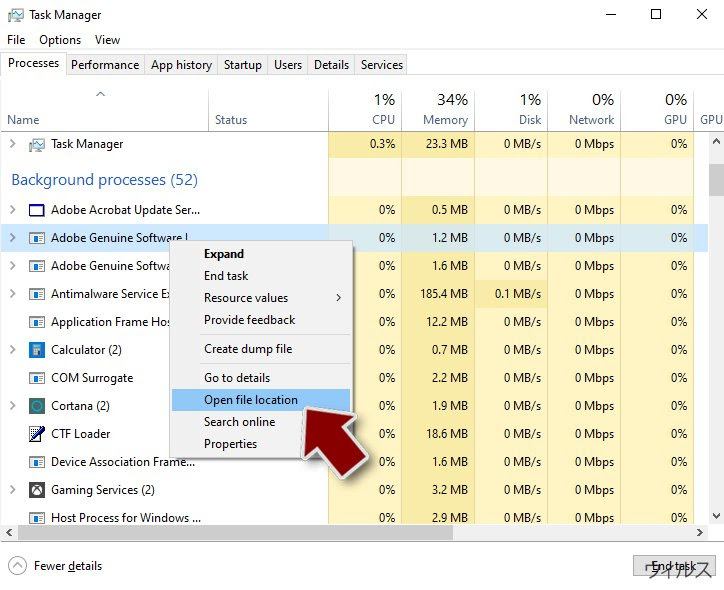
Task: Select the Processes tab
Action: tap(33, 63)
